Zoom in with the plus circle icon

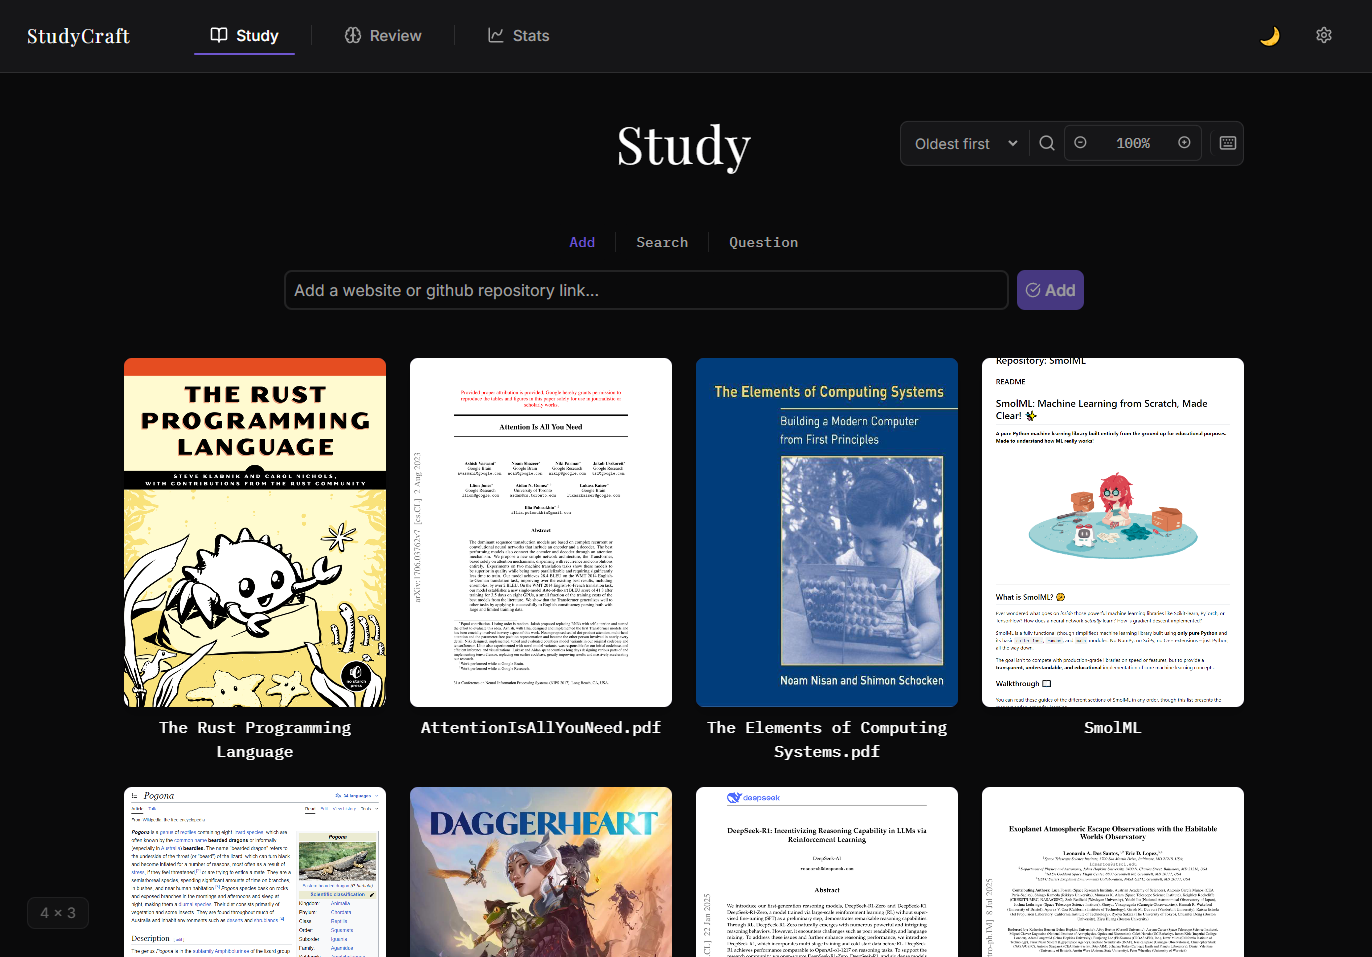[x=1184, y=143]
